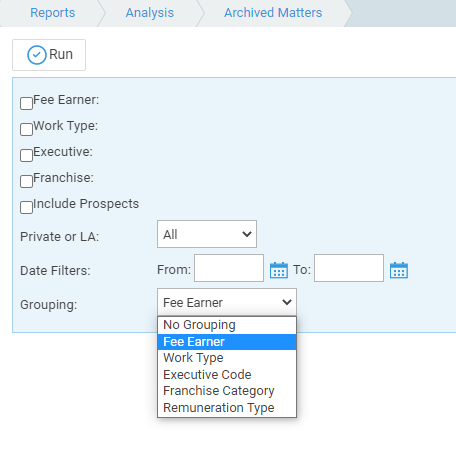The width and height of the screenshot is (456, 461).
Task: Collapse the Grouping dropdown showing Fee Earner
Action: pyautogui.click(x=227, y=302)
